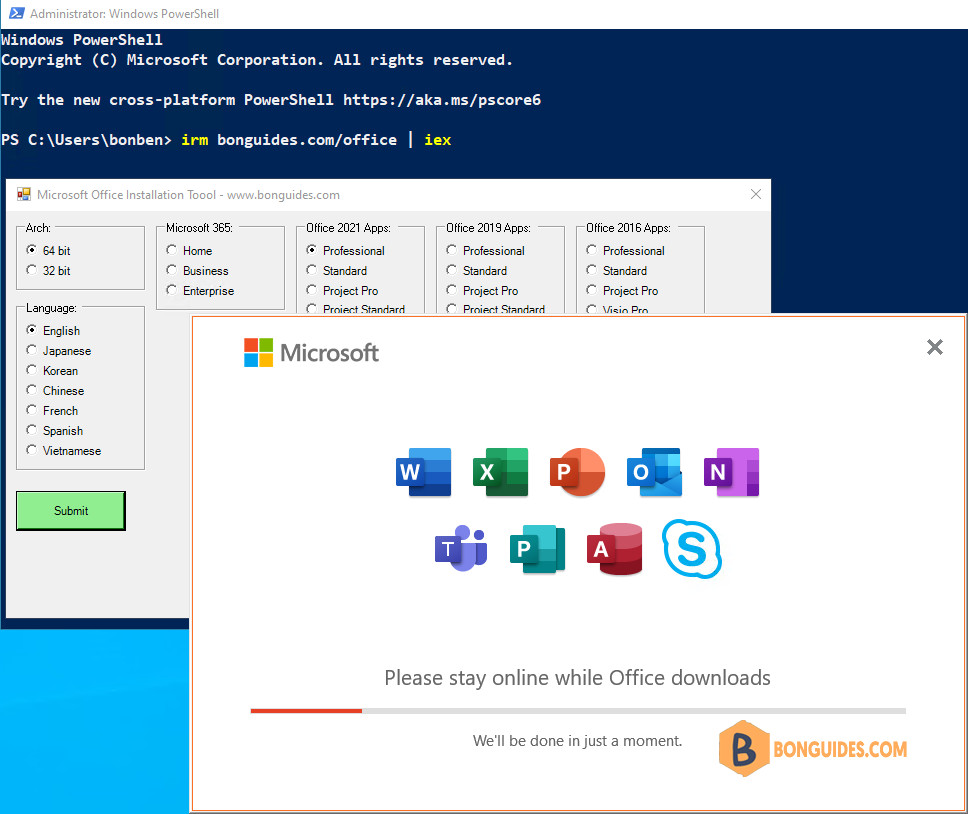Select Office 2021 Standard
The height and width of the screenshot is (814, 968).
tap(336, 270)
